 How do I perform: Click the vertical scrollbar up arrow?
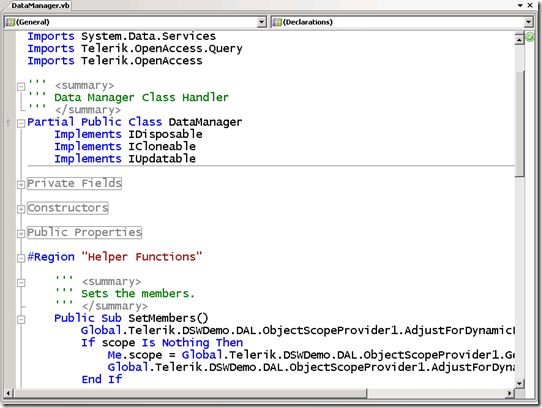point(519,40)
